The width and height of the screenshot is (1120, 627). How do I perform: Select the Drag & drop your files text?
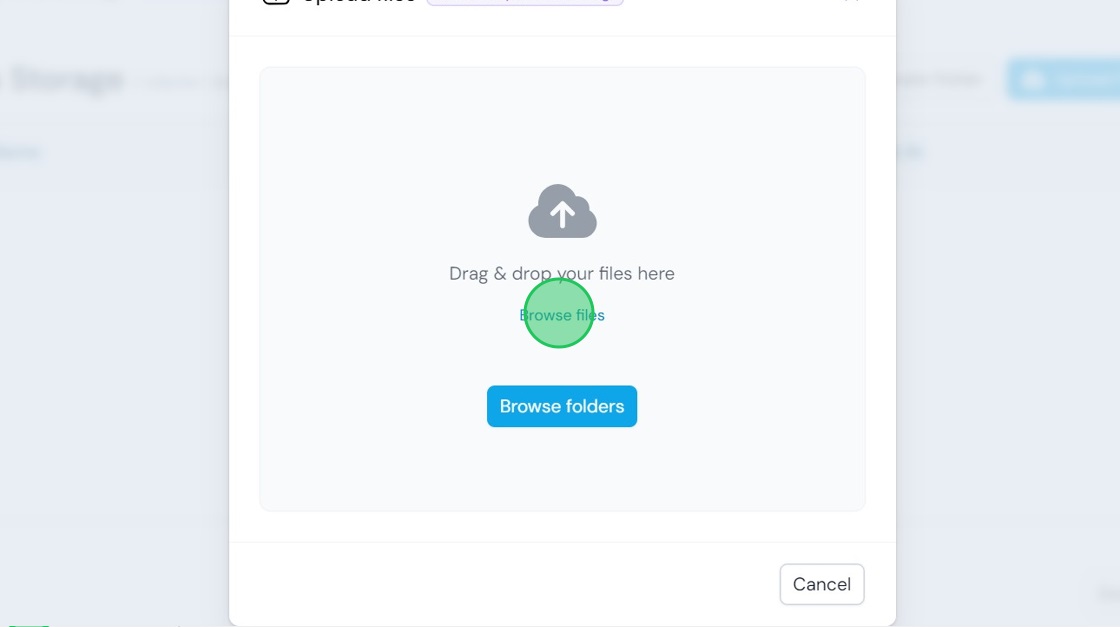pyautogui.click(x=561, y=274)
